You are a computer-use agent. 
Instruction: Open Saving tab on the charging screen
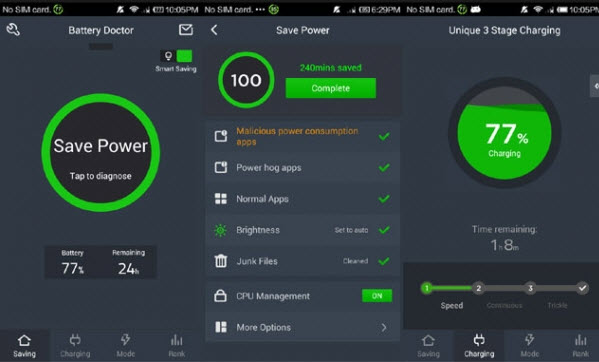coord(428,346)
